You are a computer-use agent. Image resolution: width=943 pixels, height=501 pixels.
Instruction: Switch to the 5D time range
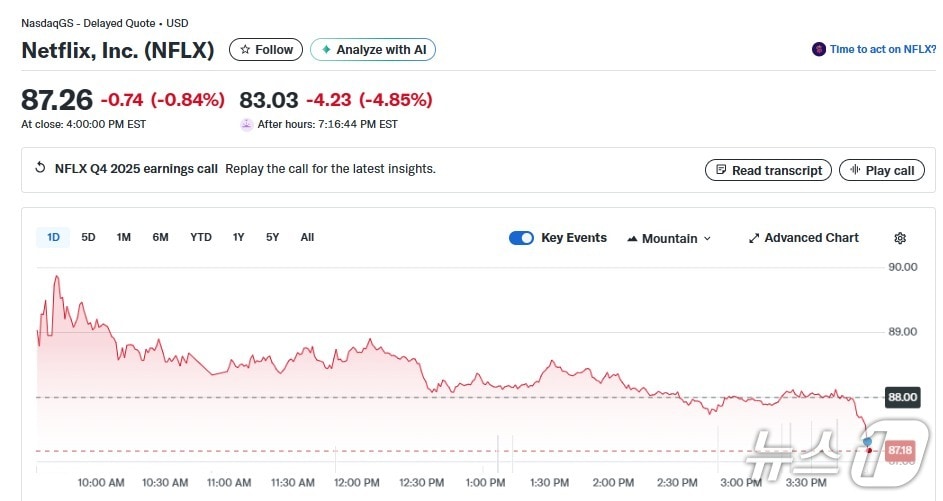click(88, 237)
